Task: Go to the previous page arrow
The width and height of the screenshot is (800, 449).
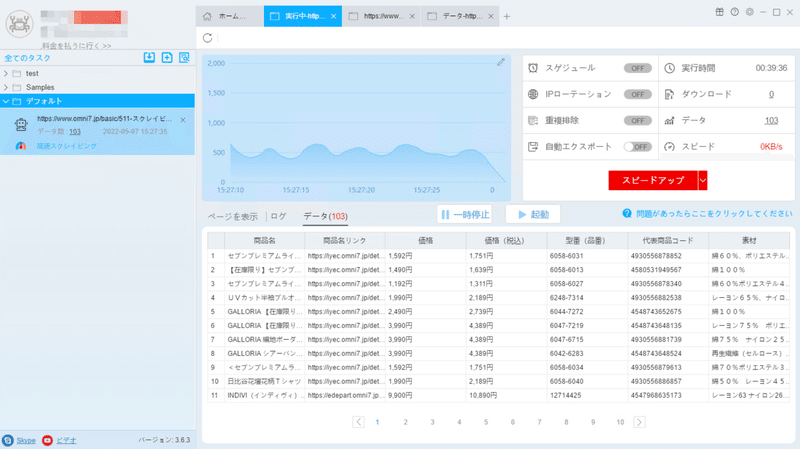Action: [x=358, y=422]
